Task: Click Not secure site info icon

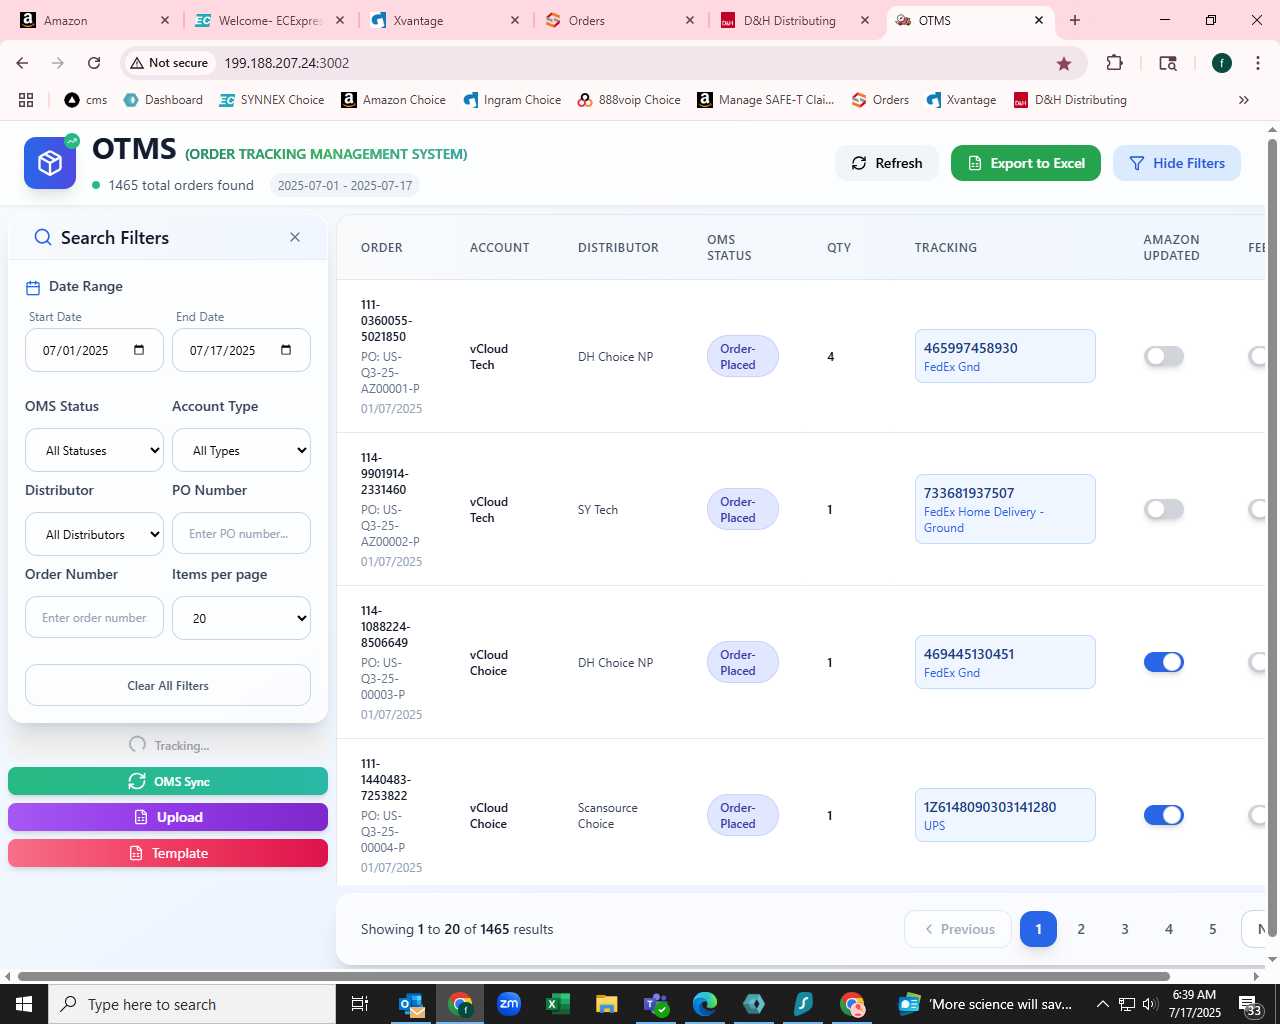Action: [x=168, y=63]
